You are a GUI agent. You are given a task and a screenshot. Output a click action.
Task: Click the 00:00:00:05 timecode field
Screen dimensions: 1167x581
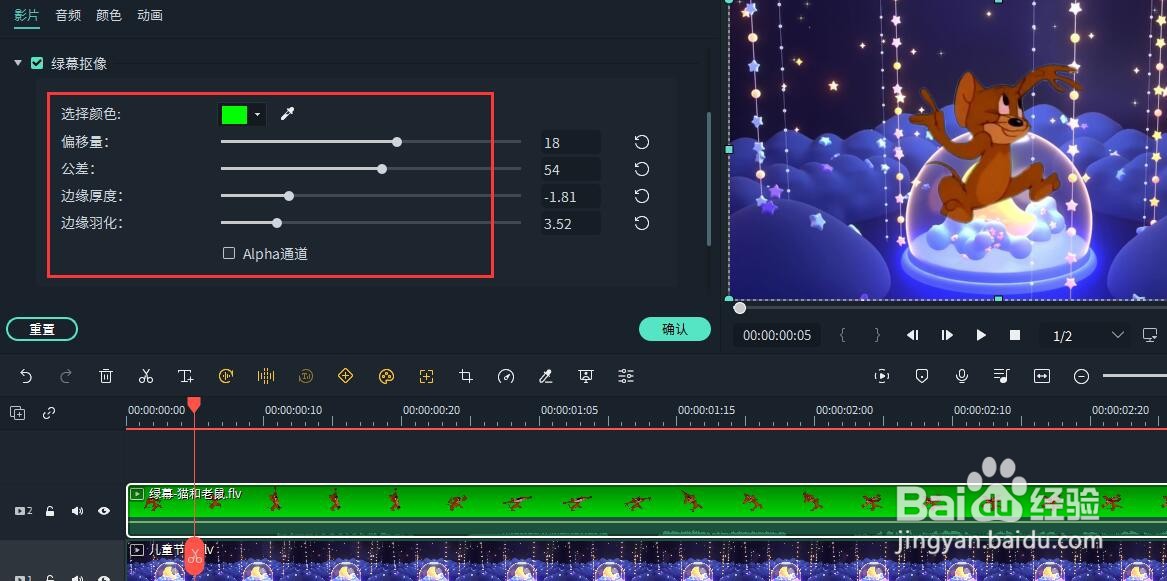pyautogui.click(x=777, y=336)
